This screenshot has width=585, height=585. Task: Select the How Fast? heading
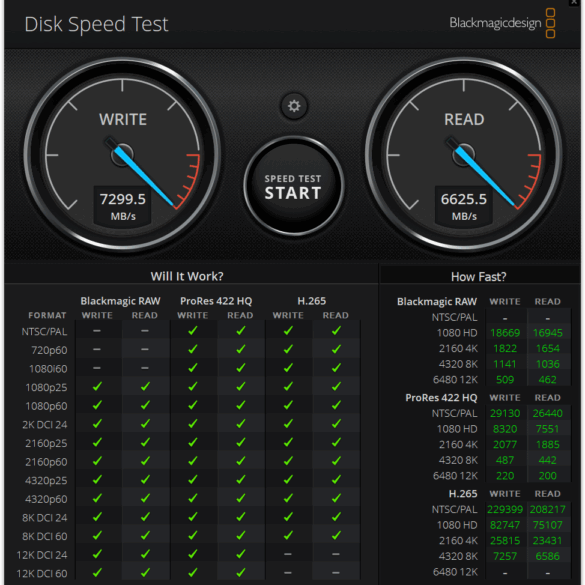click(479, 277)
